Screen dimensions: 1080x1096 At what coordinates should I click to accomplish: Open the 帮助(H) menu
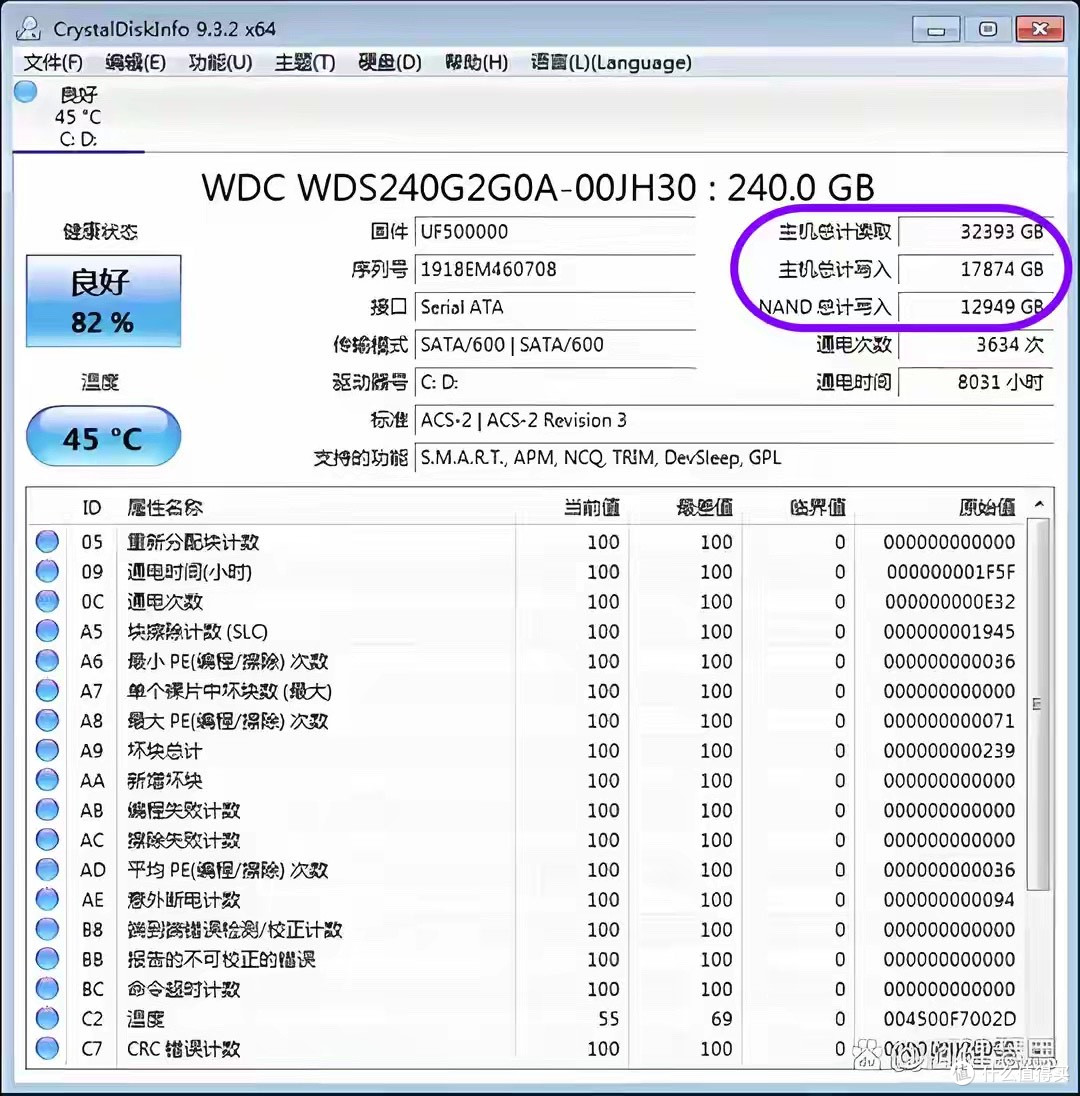pos(476,63)
